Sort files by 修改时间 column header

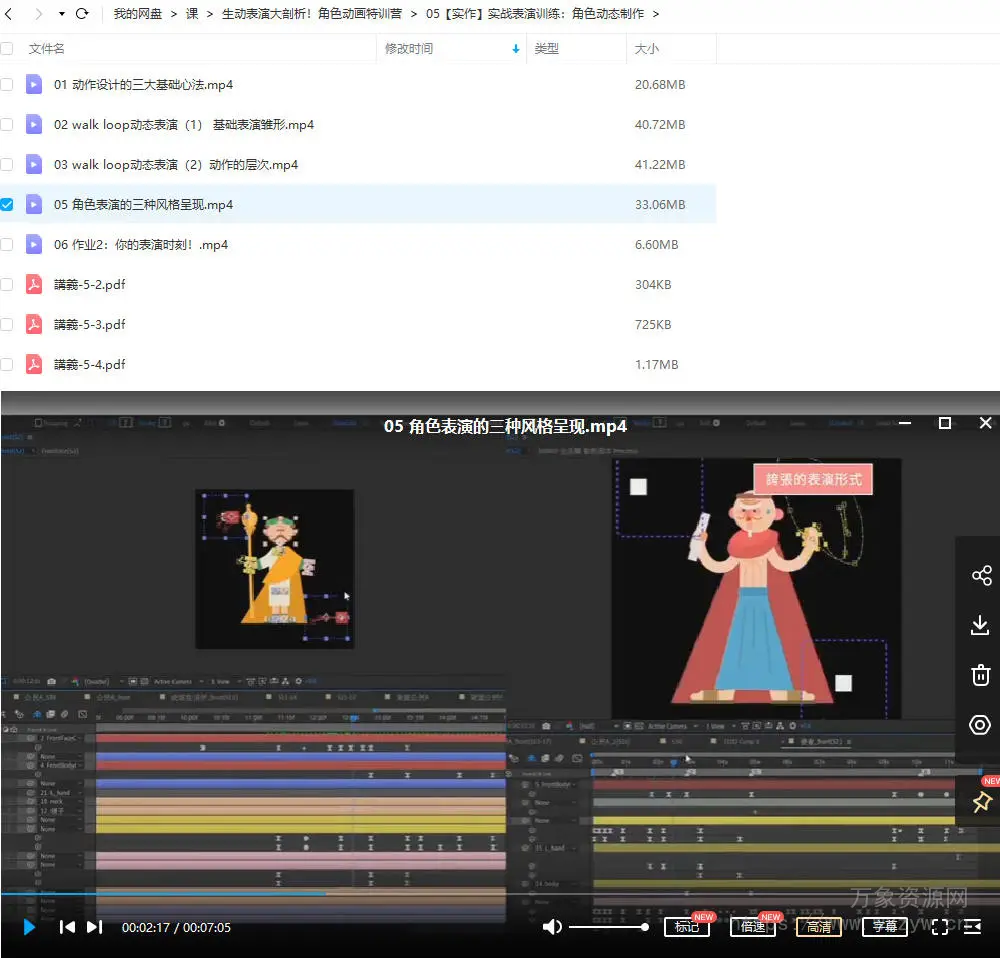409,49
